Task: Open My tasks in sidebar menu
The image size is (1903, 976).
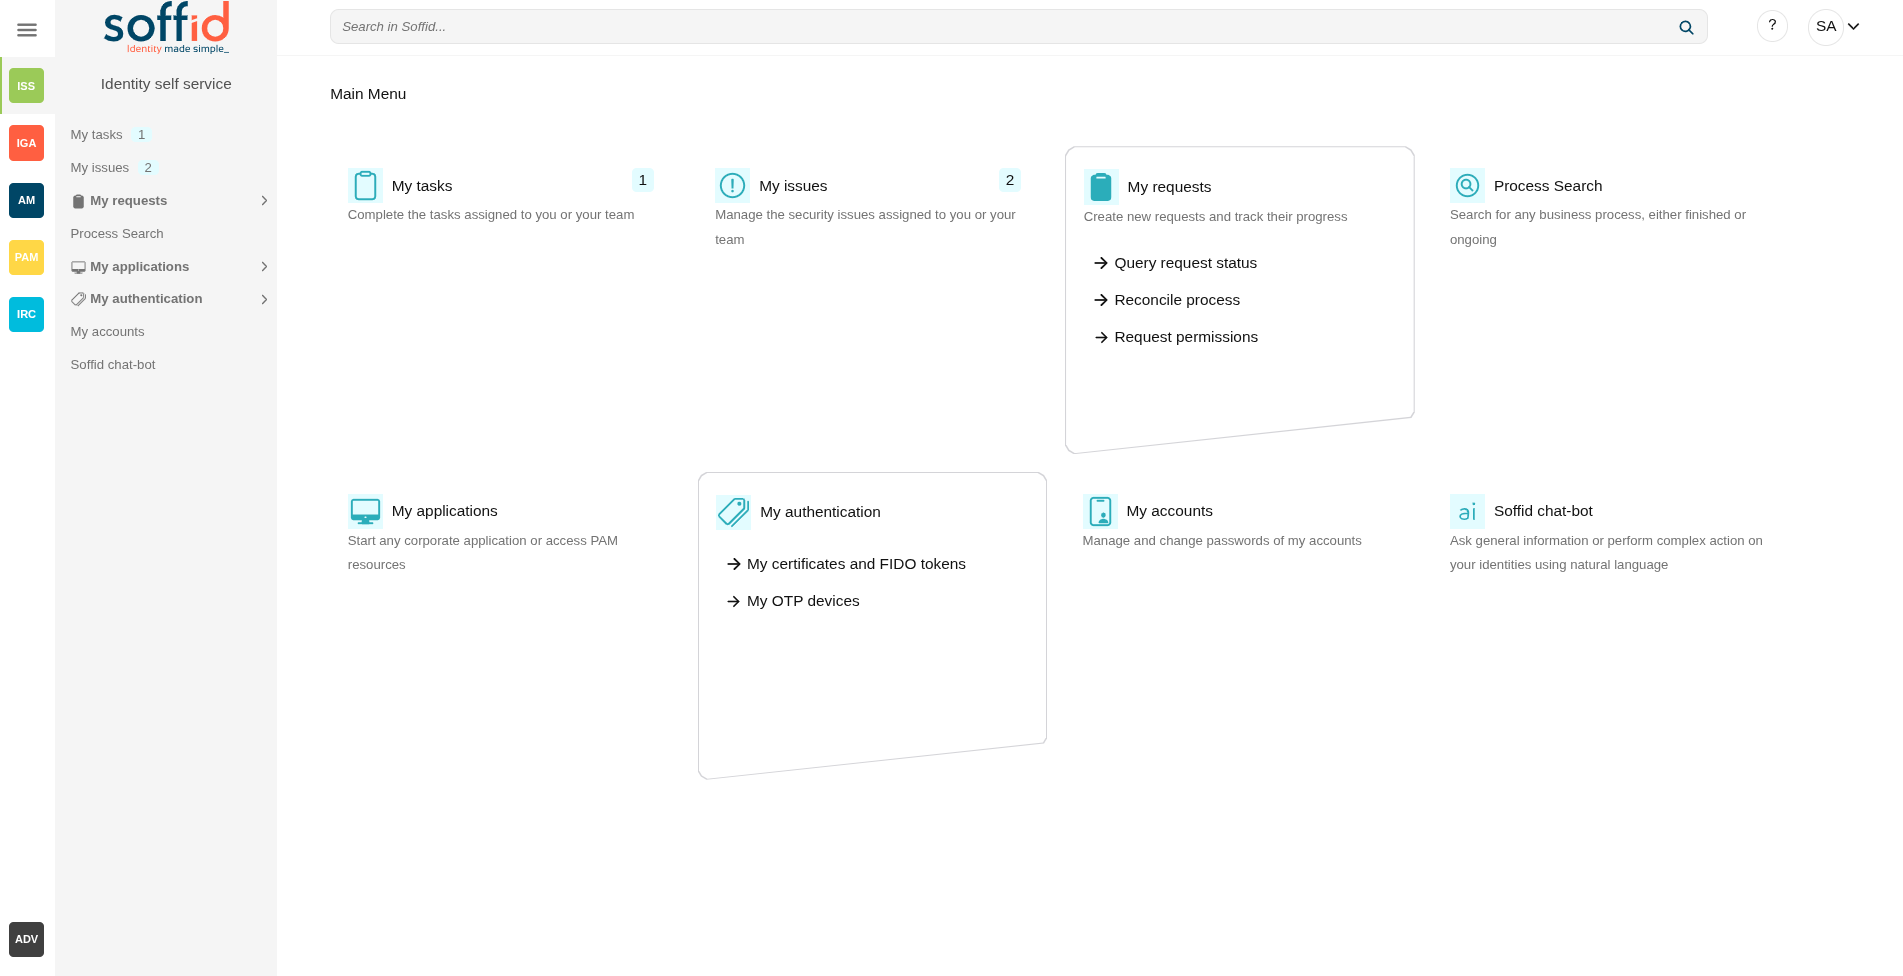Action: [97, 135]
